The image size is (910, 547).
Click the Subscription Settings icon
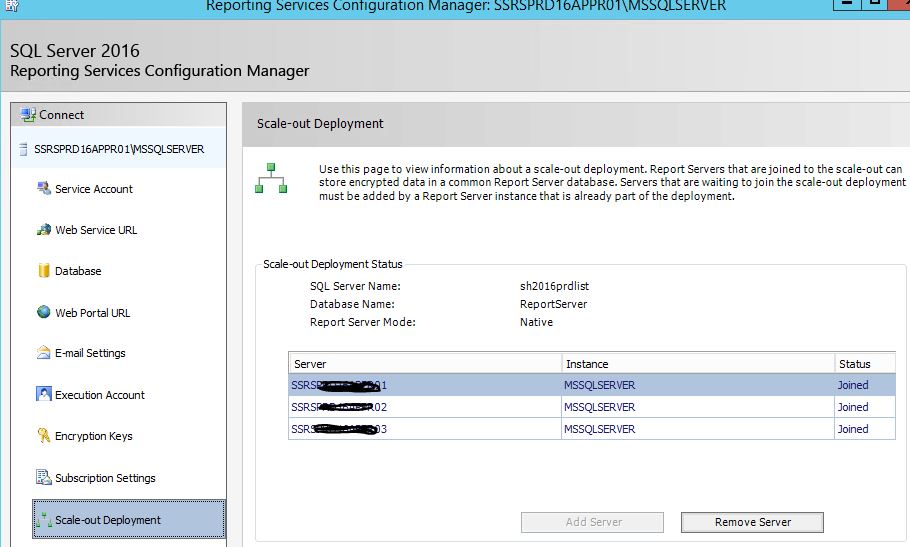pyautogui.click(x=44, y=477)
